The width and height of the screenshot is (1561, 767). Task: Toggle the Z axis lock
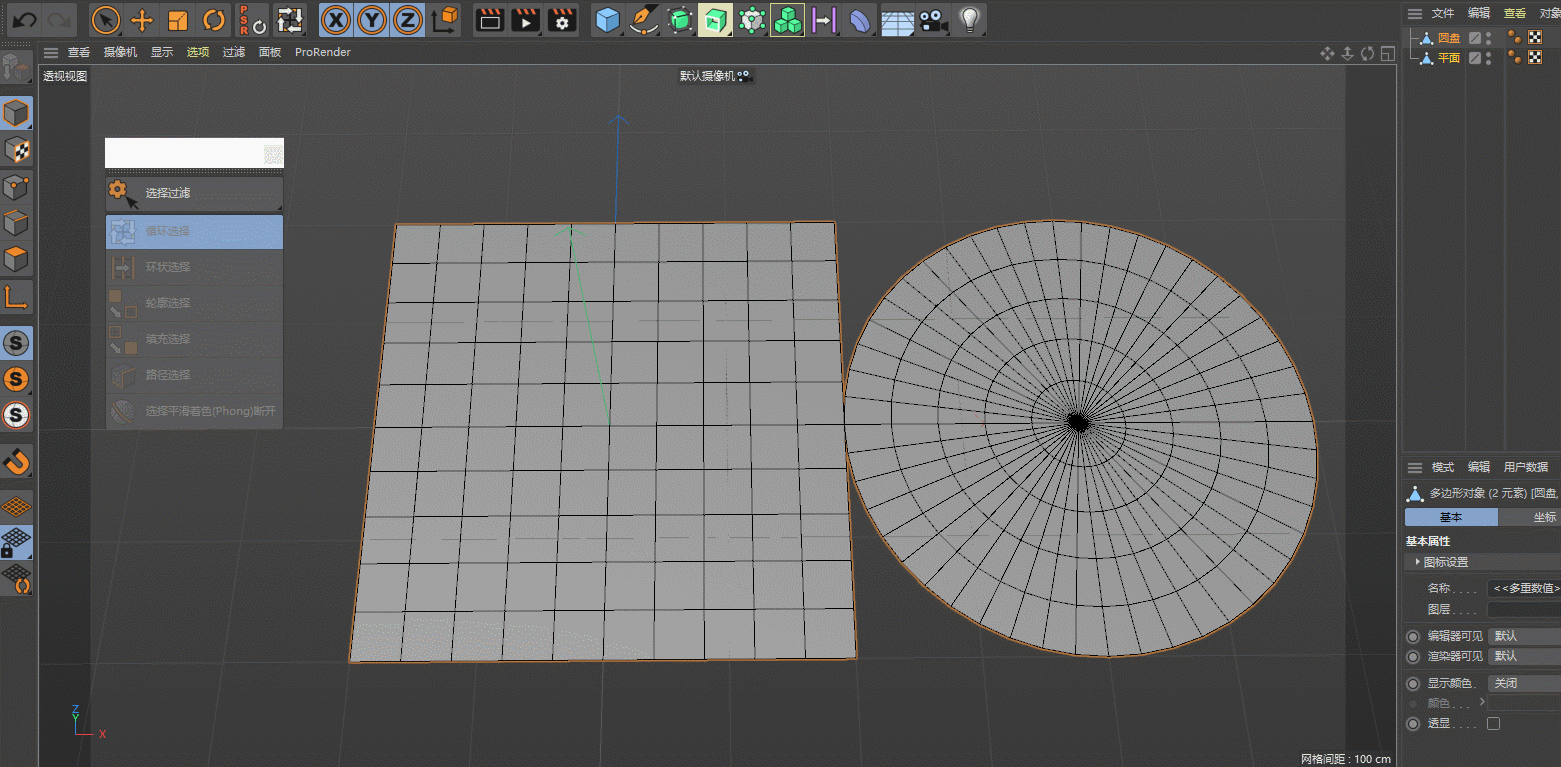407,19
